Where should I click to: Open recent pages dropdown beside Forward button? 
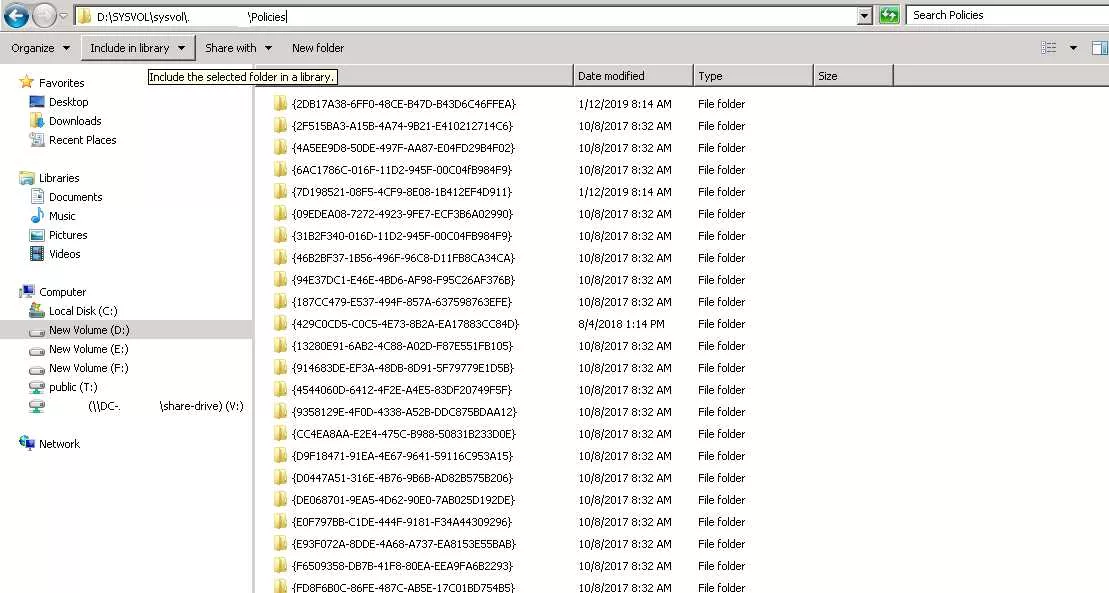63,16
